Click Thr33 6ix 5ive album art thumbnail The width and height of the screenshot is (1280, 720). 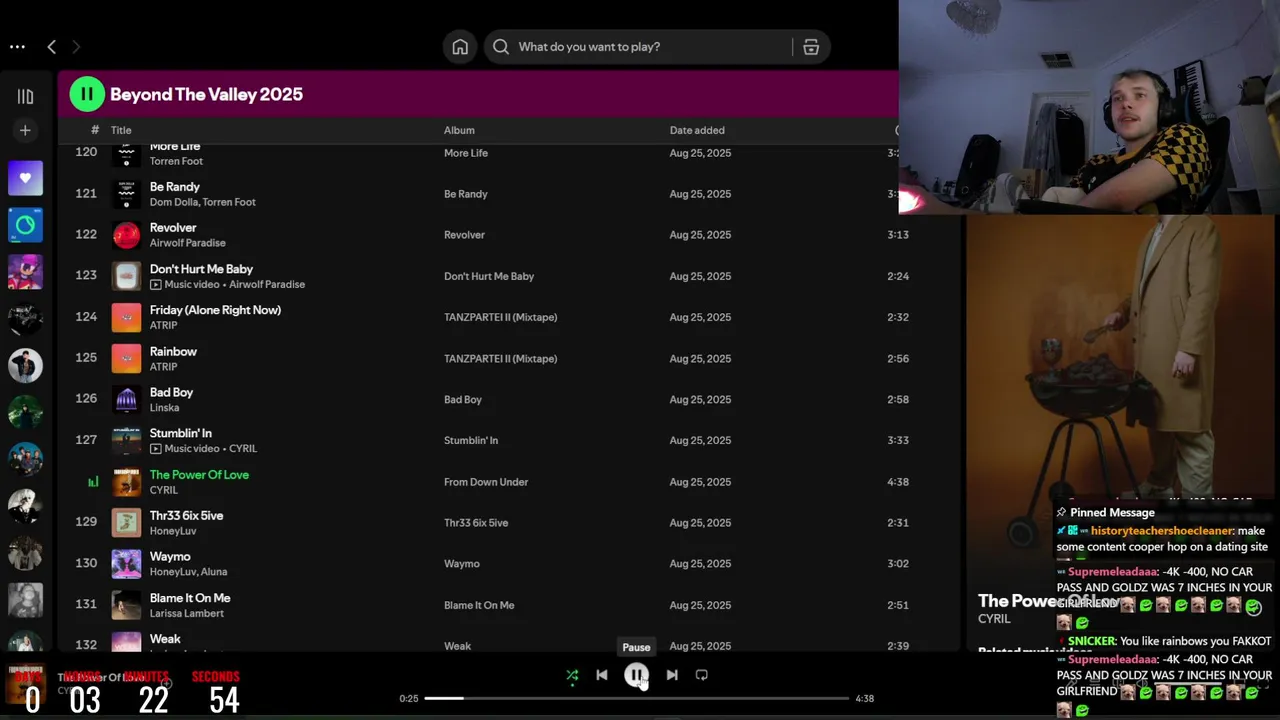coord(126,523)
